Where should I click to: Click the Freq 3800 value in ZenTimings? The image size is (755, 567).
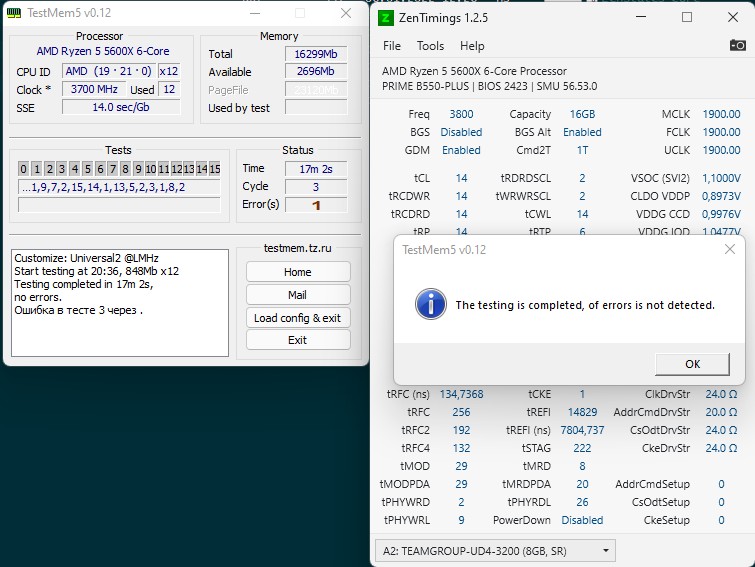(461, 114)
